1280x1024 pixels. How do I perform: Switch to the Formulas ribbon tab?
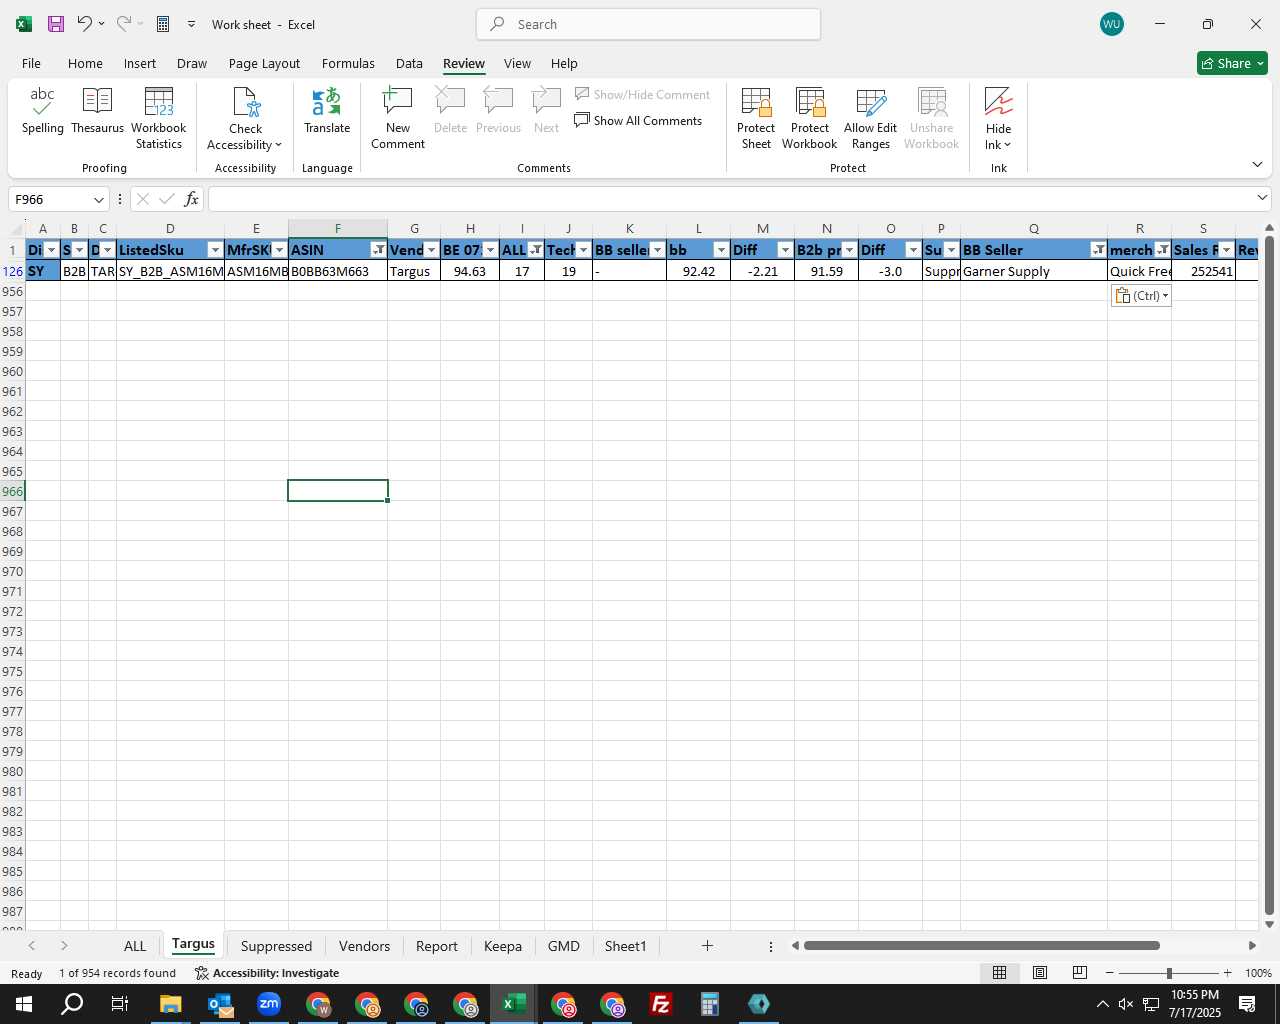point(348,63)
